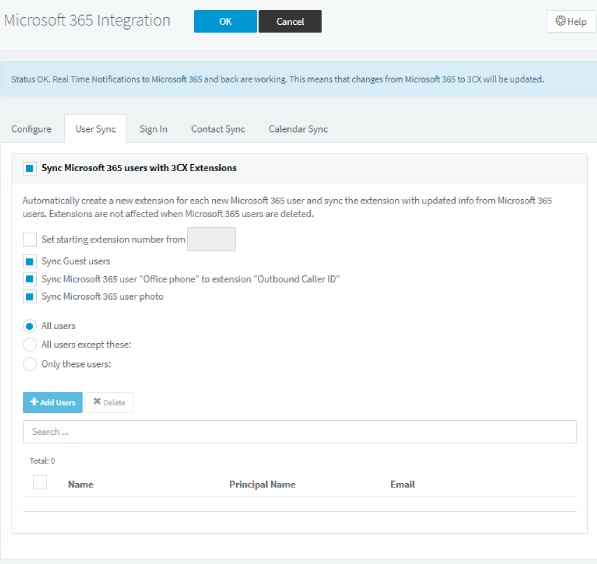Image resolution: width=597 pixels, height=564 pixels.
Task: Toggle Office phone to Outbound Caller ID sync
Action: 30,279
